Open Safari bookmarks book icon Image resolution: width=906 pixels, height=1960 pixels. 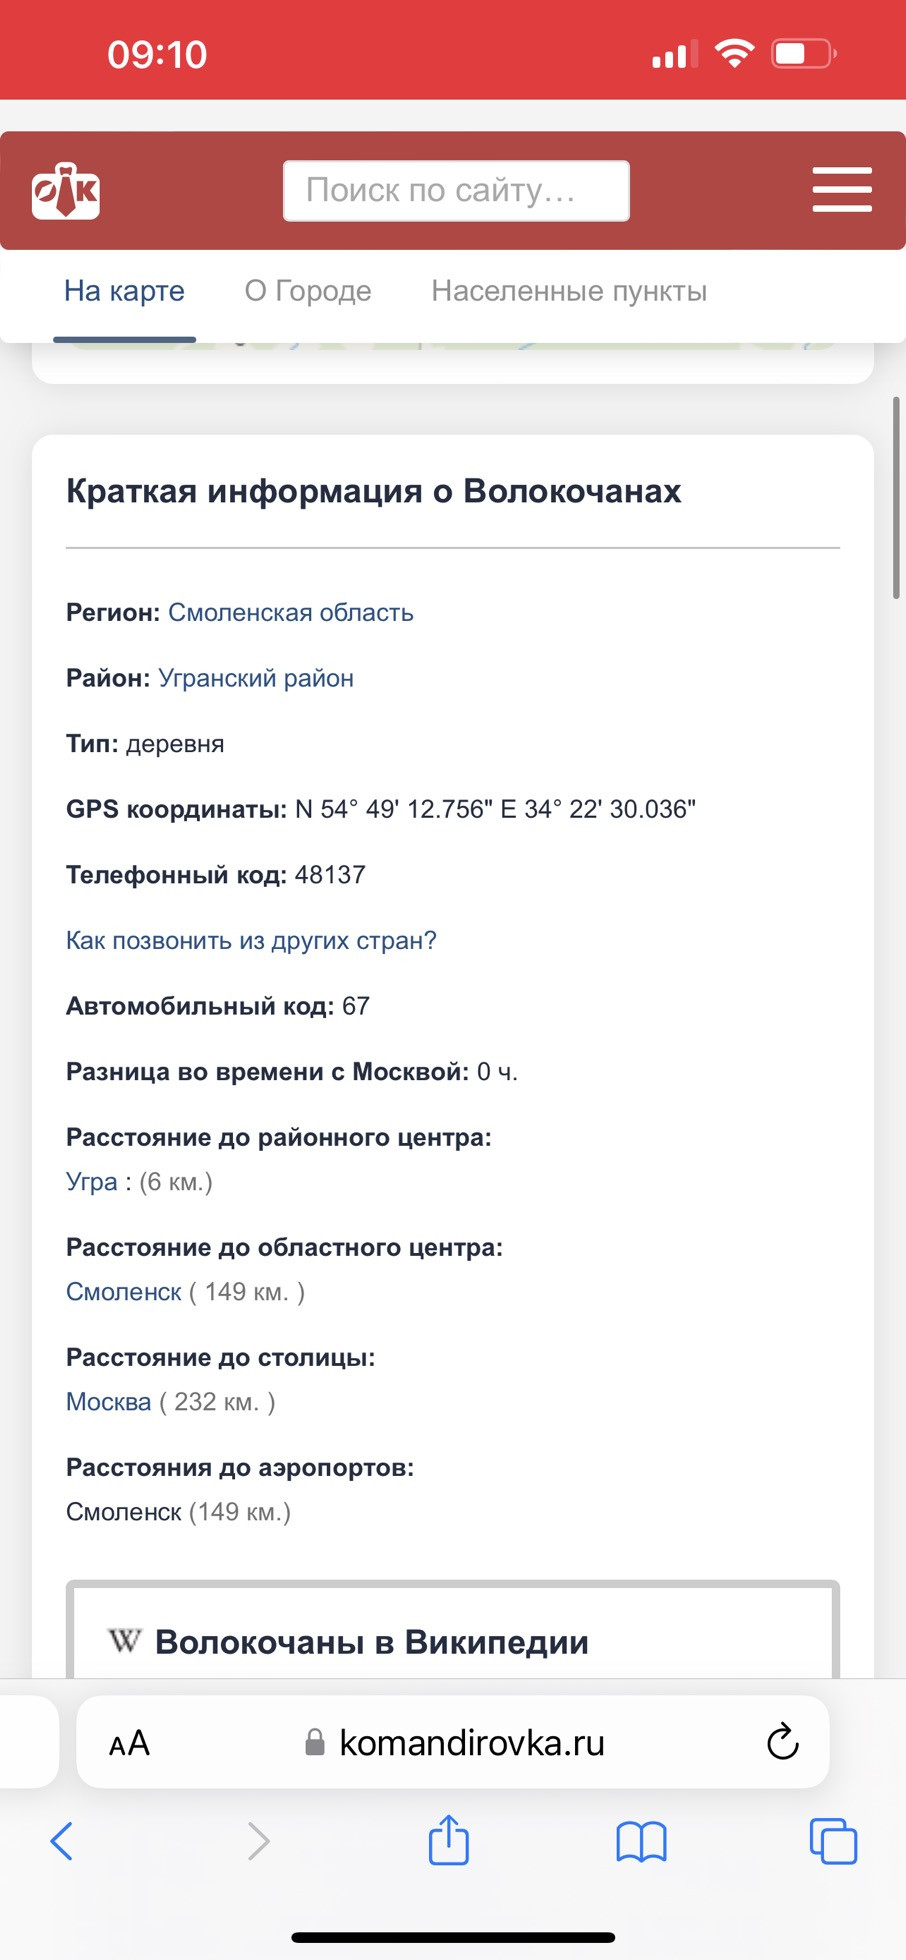coord(641,1841)
